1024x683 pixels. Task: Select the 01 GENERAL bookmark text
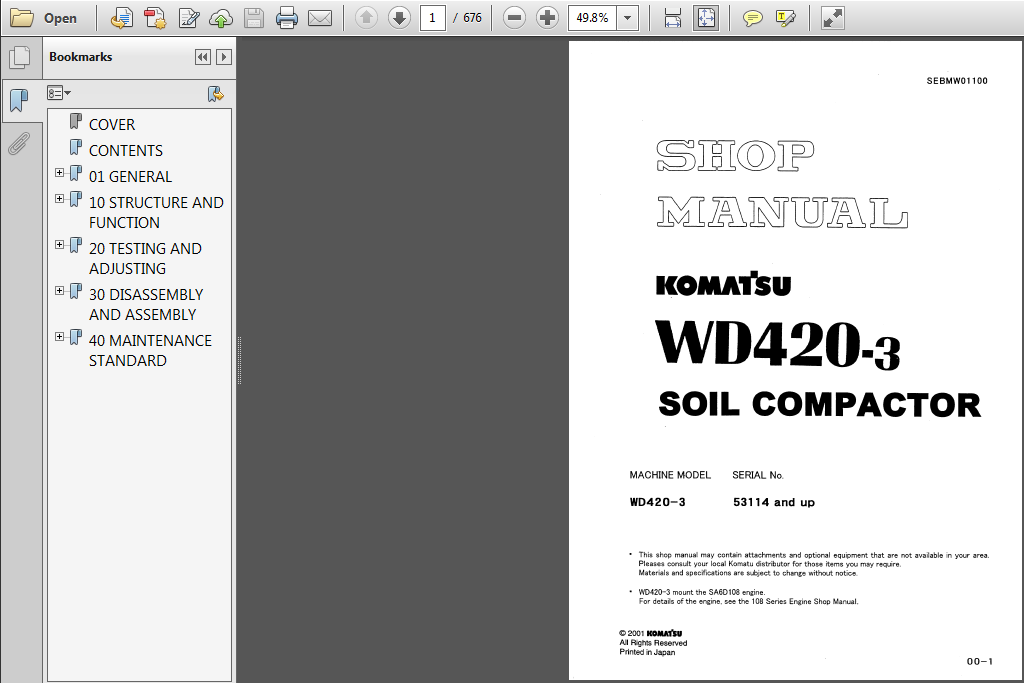(131, 176)
